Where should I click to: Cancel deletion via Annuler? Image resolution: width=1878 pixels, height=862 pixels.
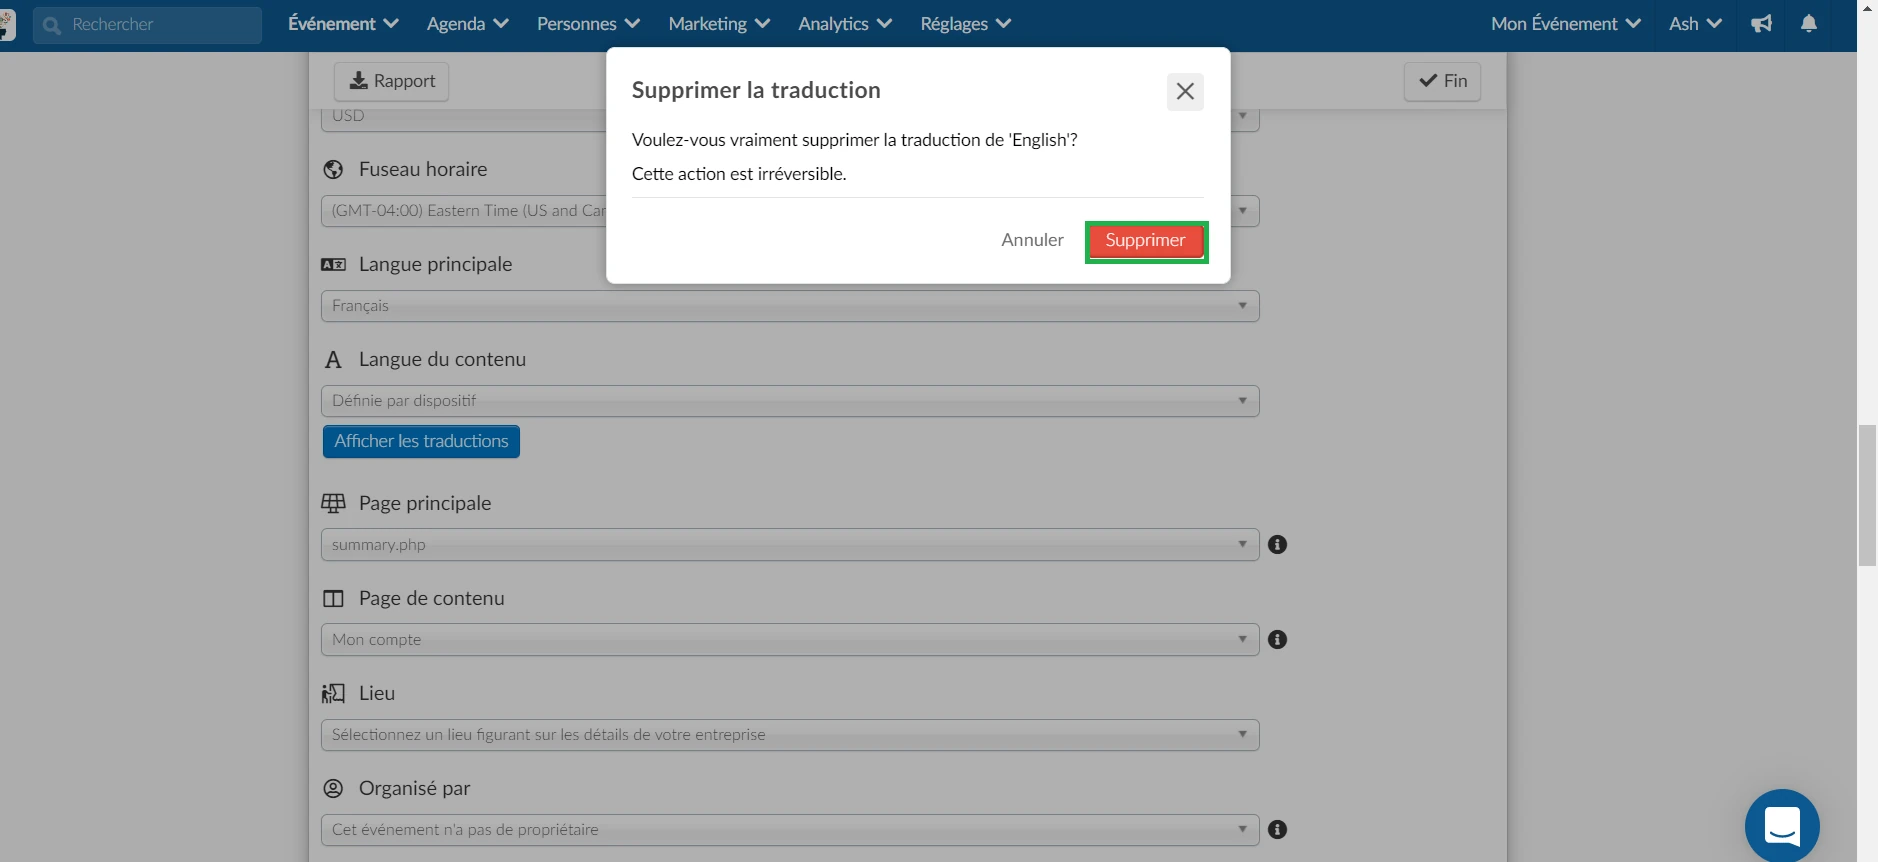click(1032, 240)
